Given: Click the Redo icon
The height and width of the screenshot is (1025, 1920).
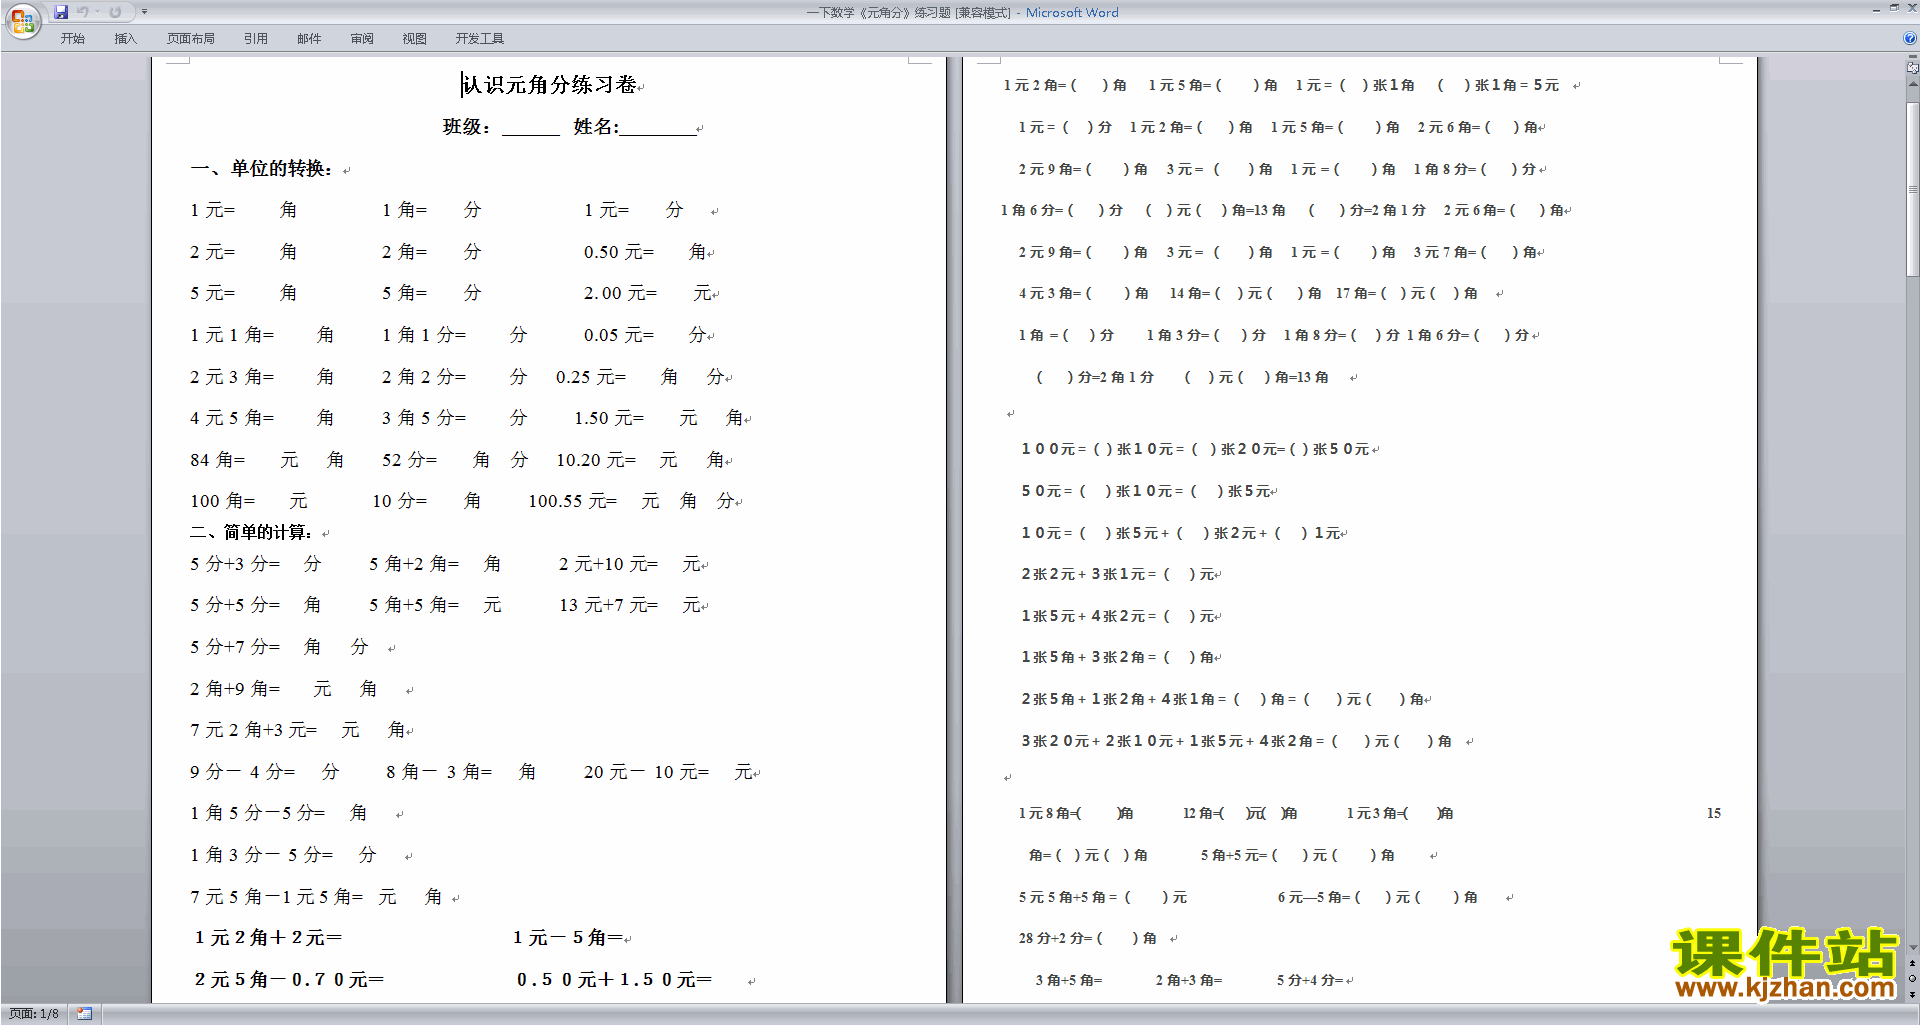Looking at the screenshot, I should 115,12.
